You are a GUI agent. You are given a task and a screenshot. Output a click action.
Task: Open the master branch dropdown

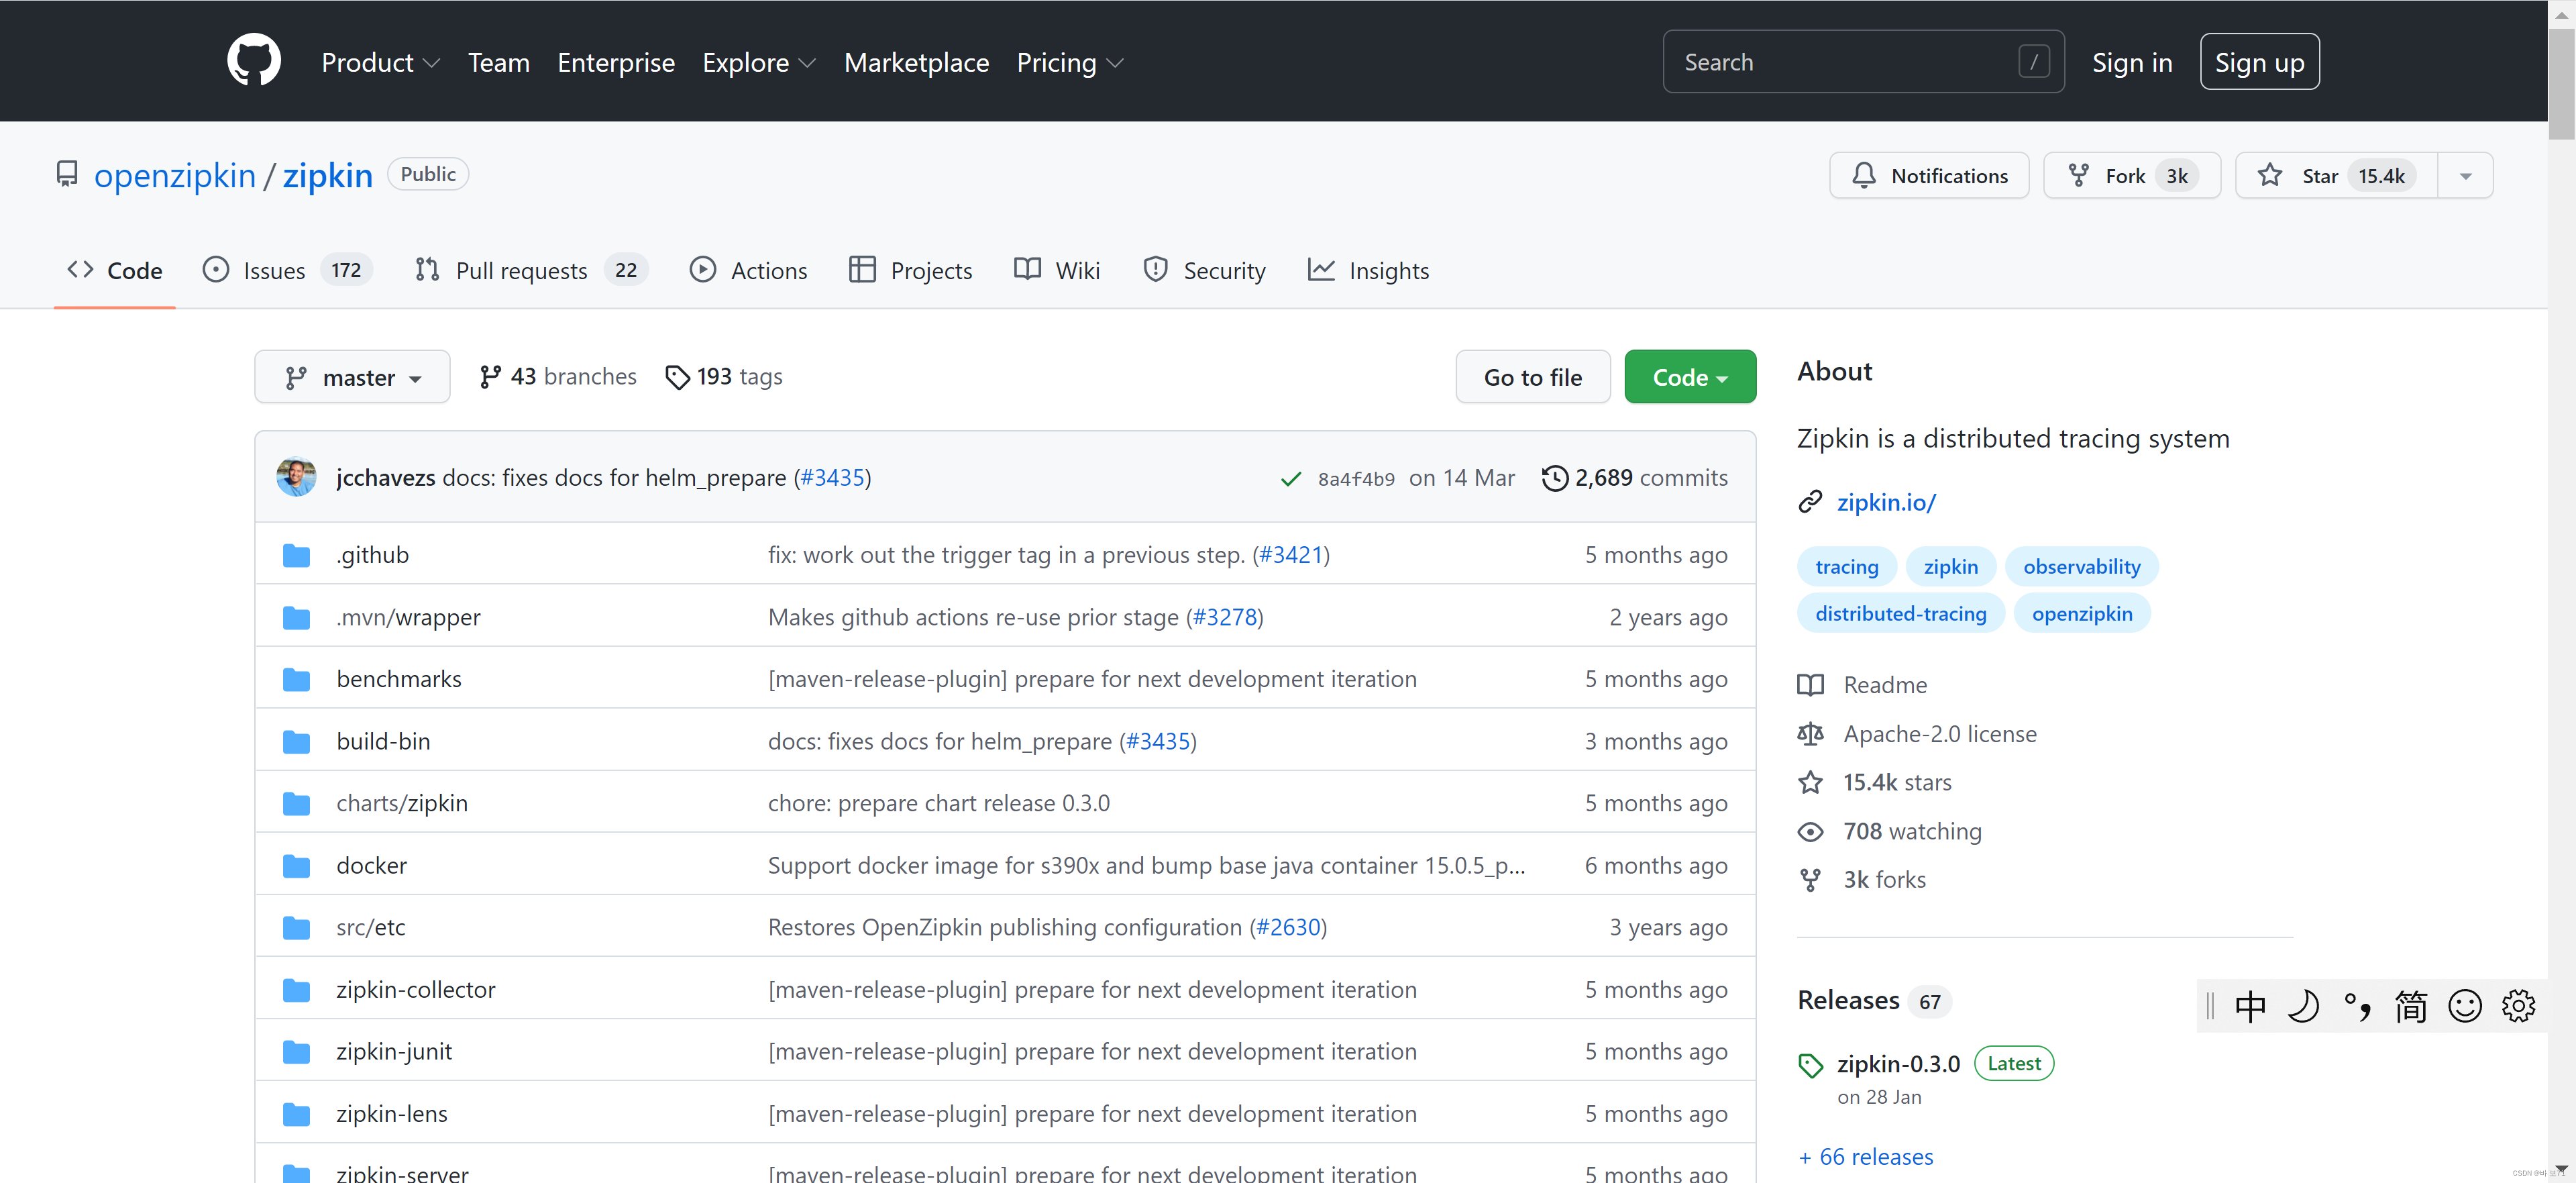pos(352,377)
